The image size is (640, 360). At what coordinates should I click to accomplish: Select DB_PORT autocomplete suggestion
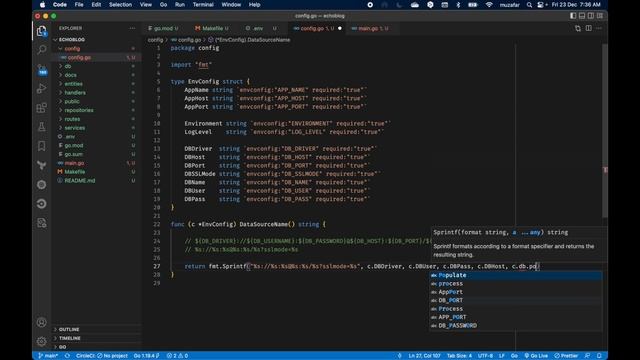pos(516,300)
